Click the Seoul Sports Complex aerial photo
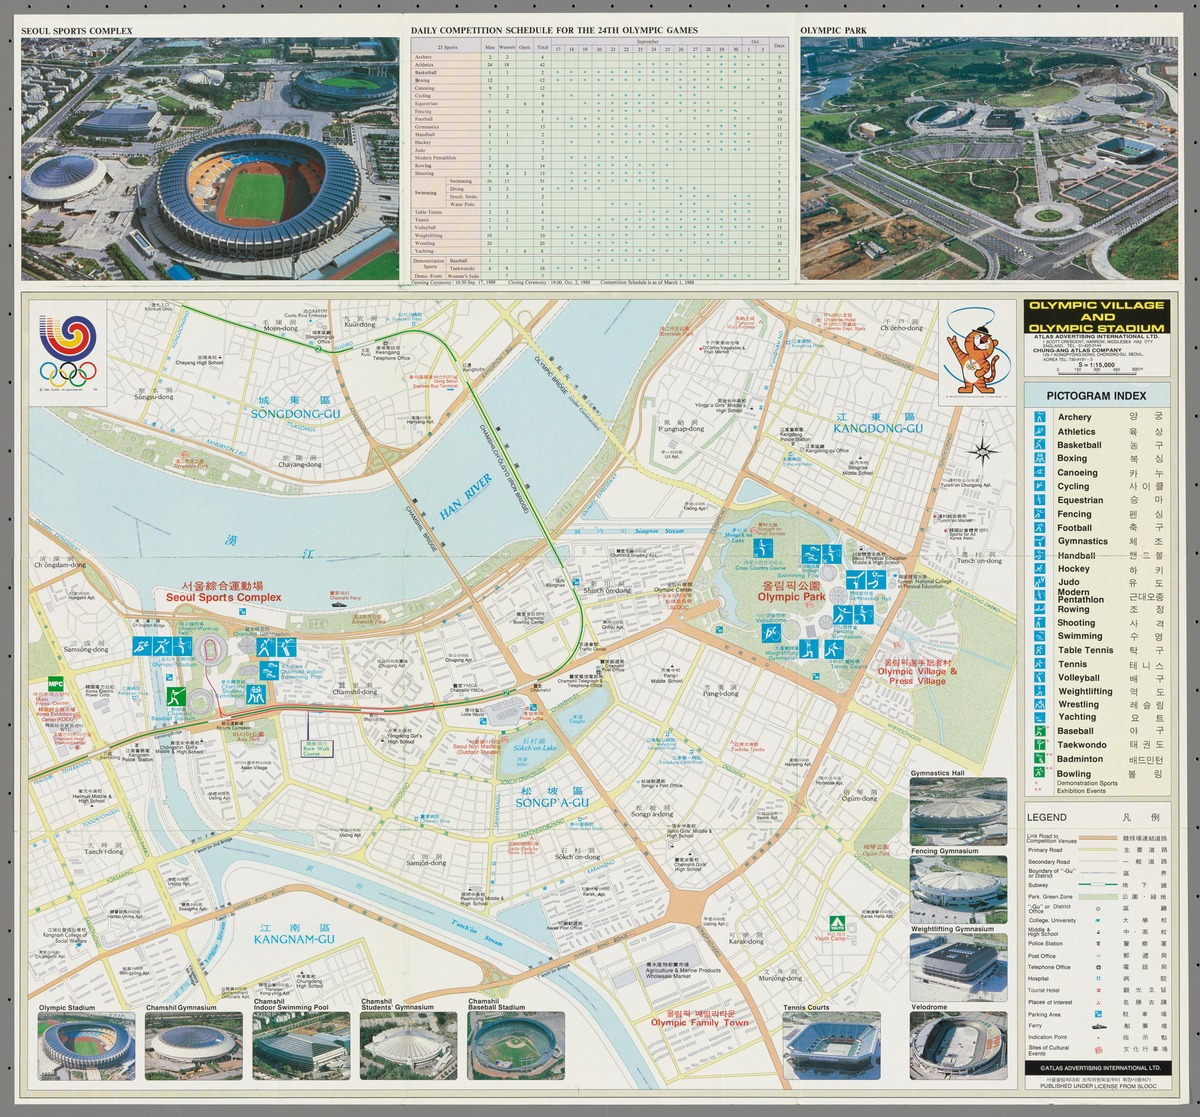This screenshot has width=1200, height=1117. pyautogui.click(x=210, y=158)
